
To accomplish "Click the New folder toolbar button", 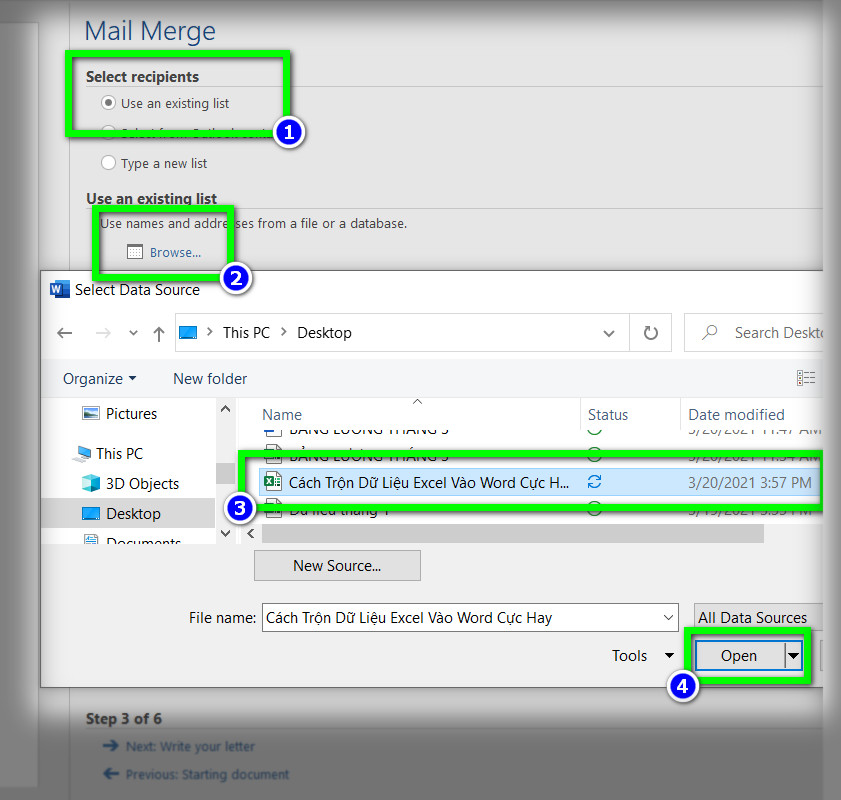I will [x=210, y=379].
